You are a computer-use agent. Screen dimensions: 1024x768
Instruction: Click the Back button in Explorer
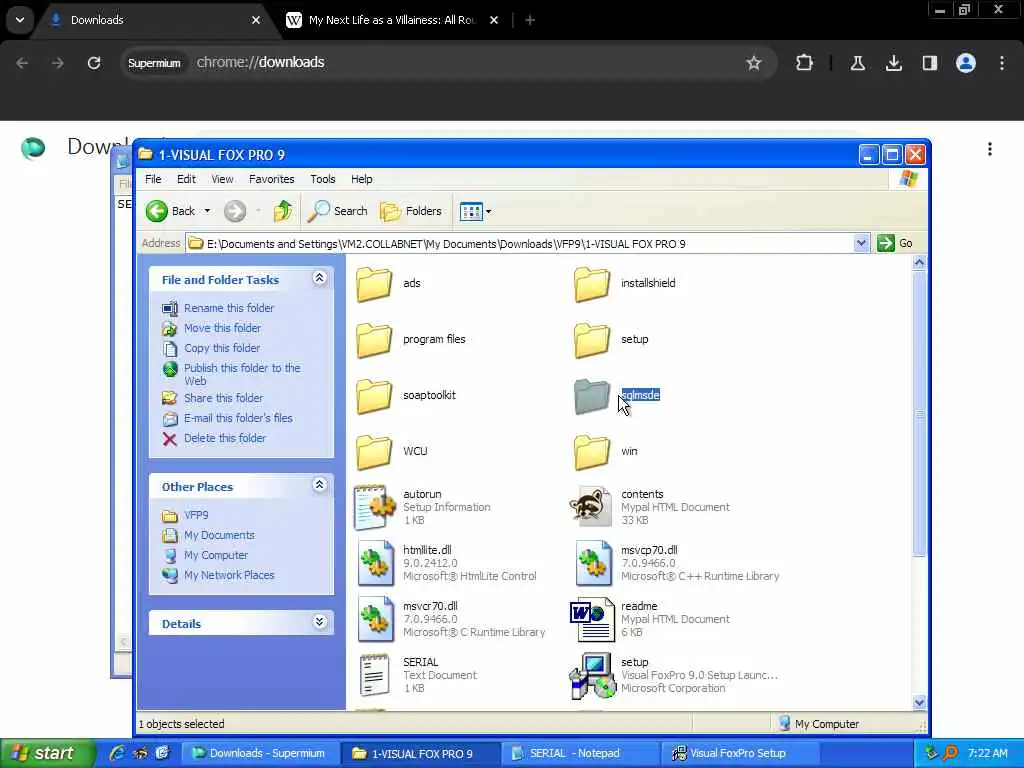[x=170, y=211]
